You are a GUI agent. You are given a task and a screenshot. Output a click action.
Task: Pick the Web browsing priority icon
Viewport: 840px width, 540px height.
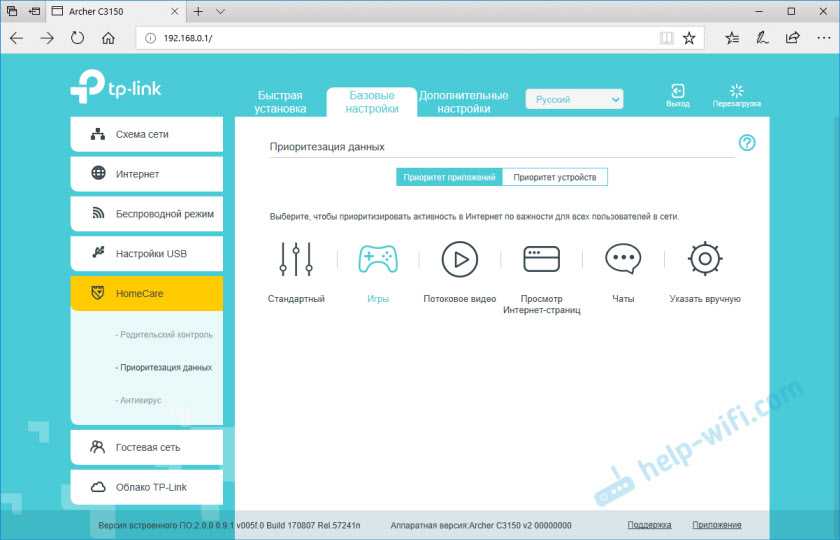pyautogui.click(x=541, y=259)
